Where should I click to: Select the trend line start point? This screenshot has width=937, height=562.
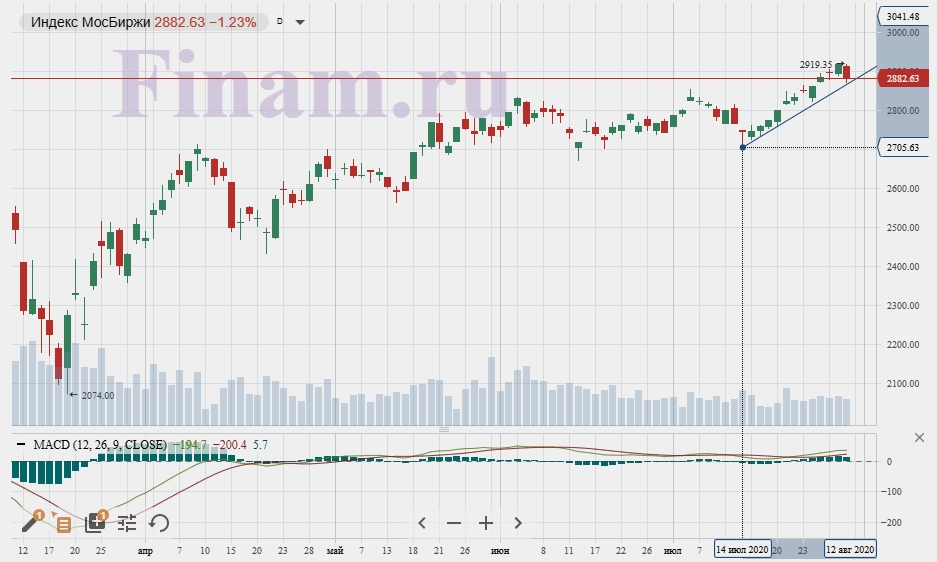coord(743,147)
